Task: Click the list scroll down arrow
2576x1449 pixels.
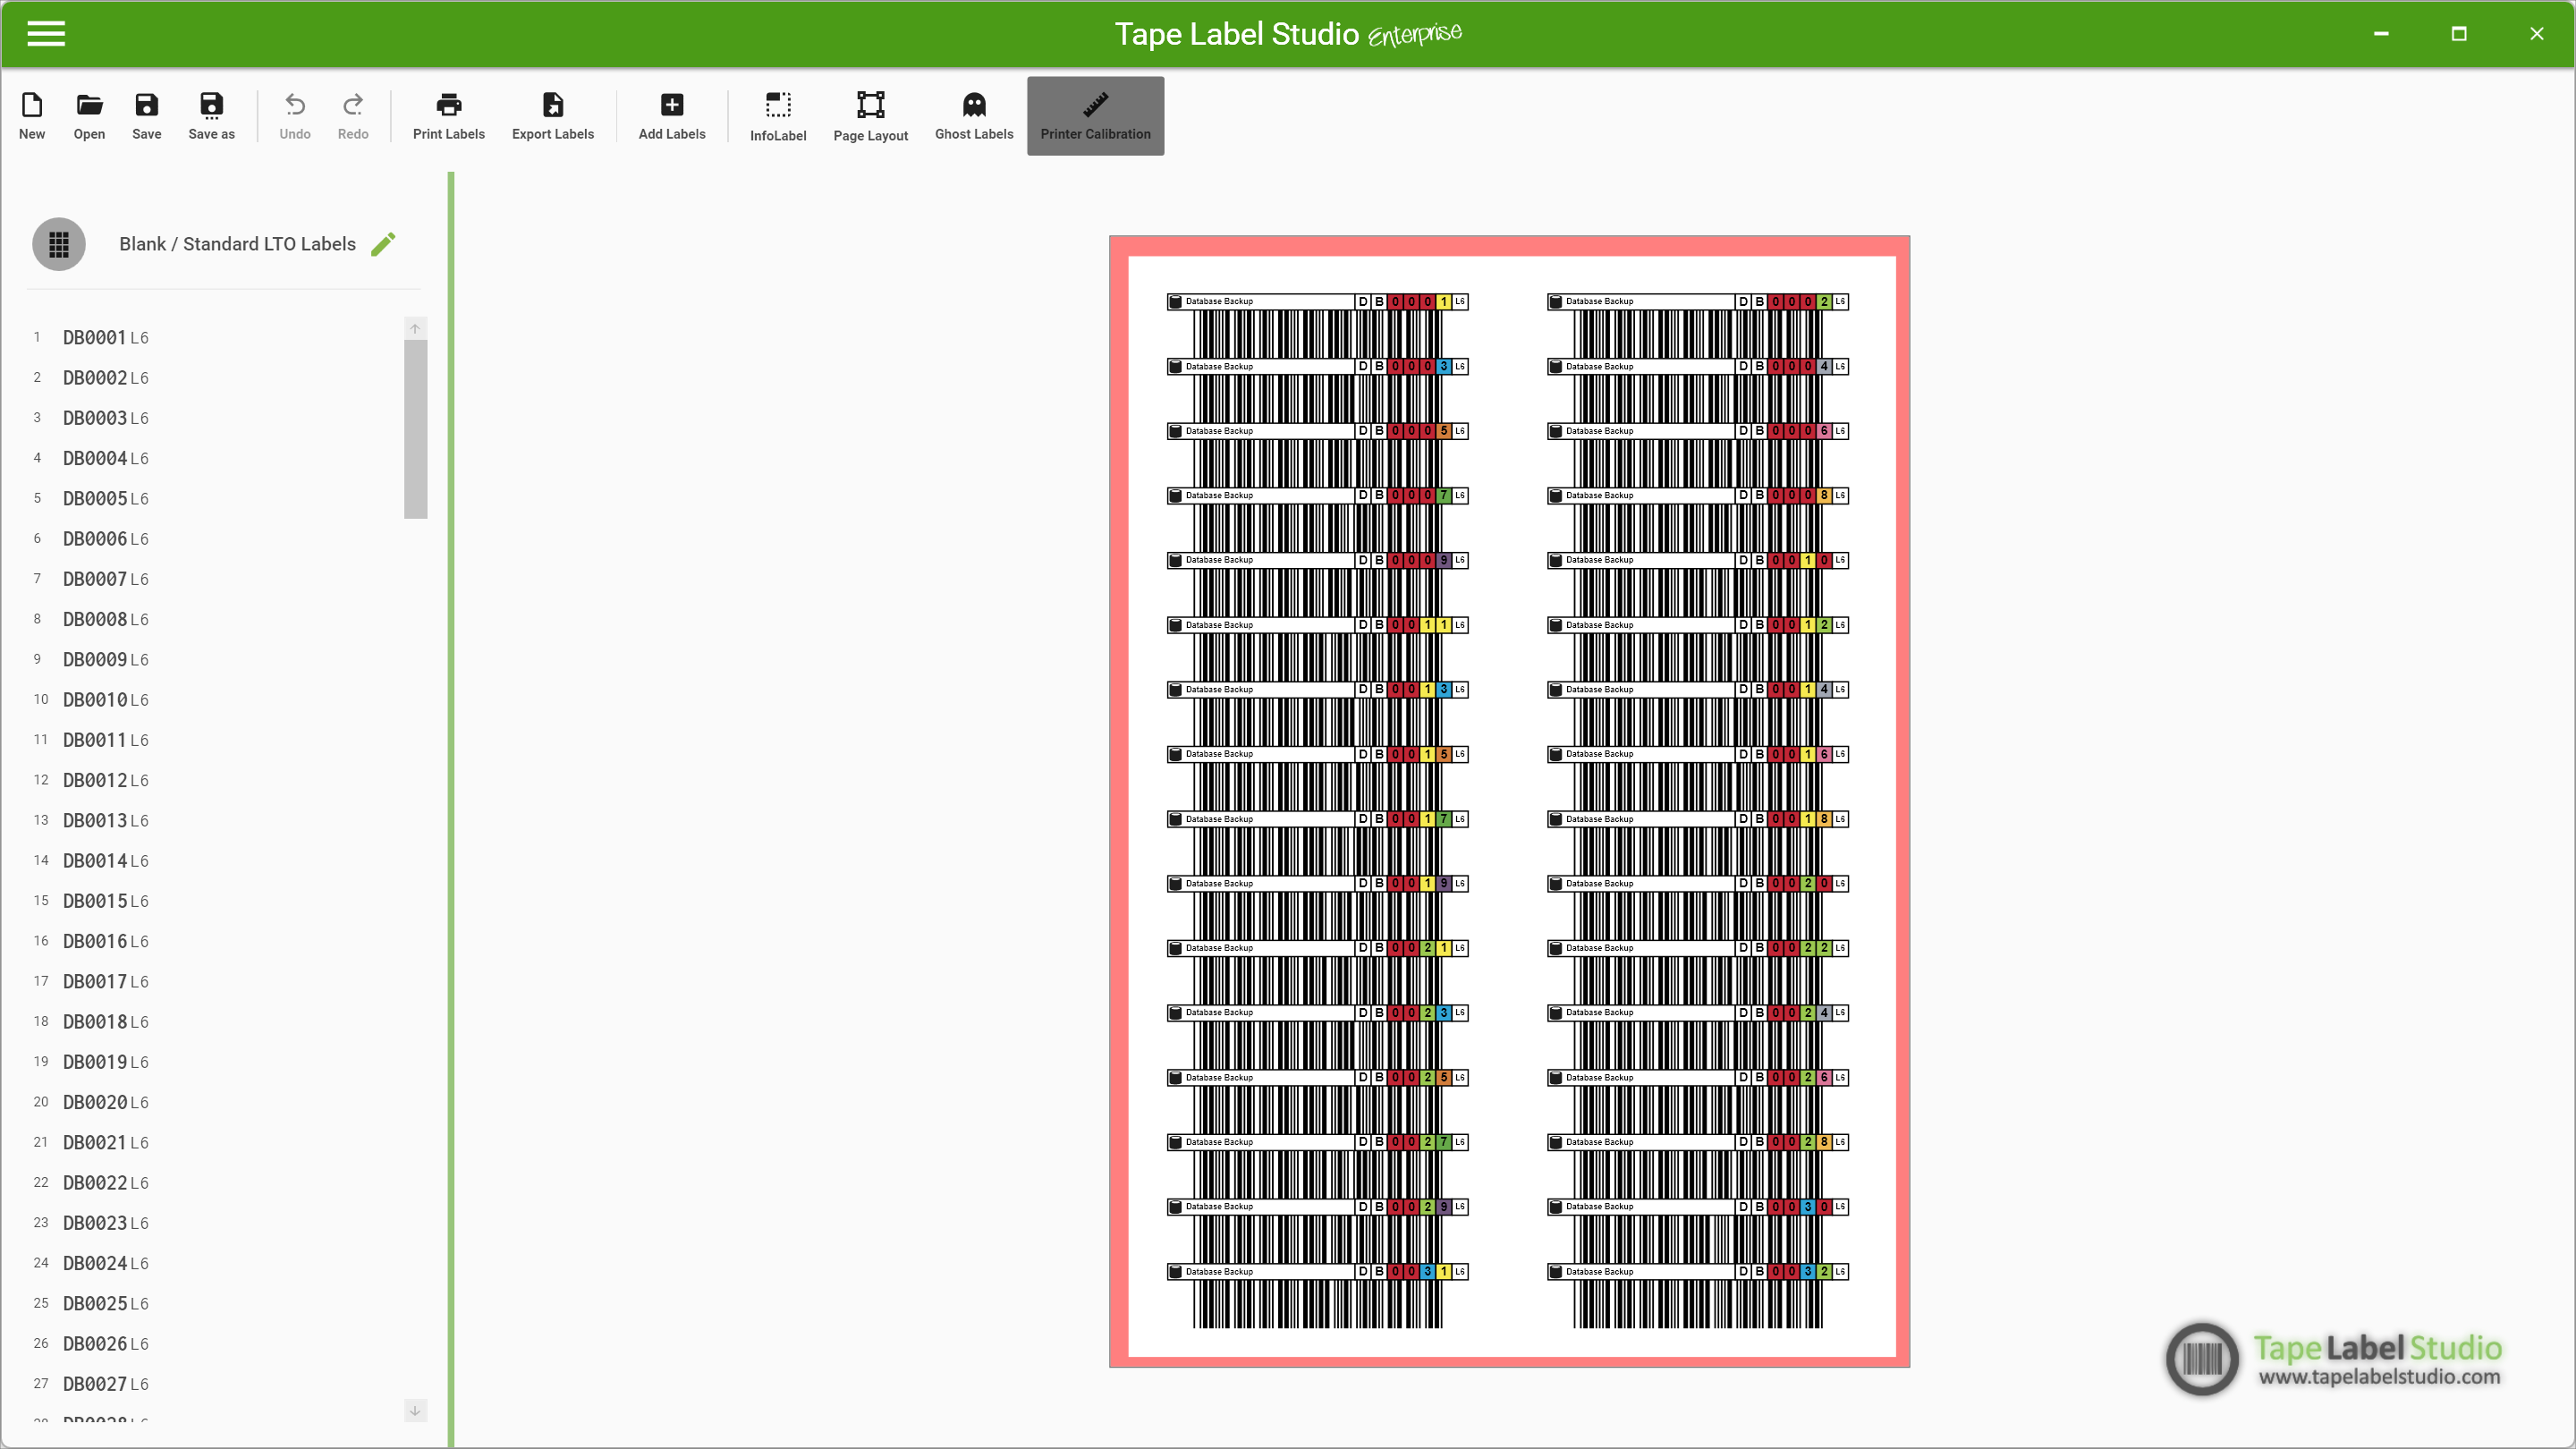Action: (415, 1411)
